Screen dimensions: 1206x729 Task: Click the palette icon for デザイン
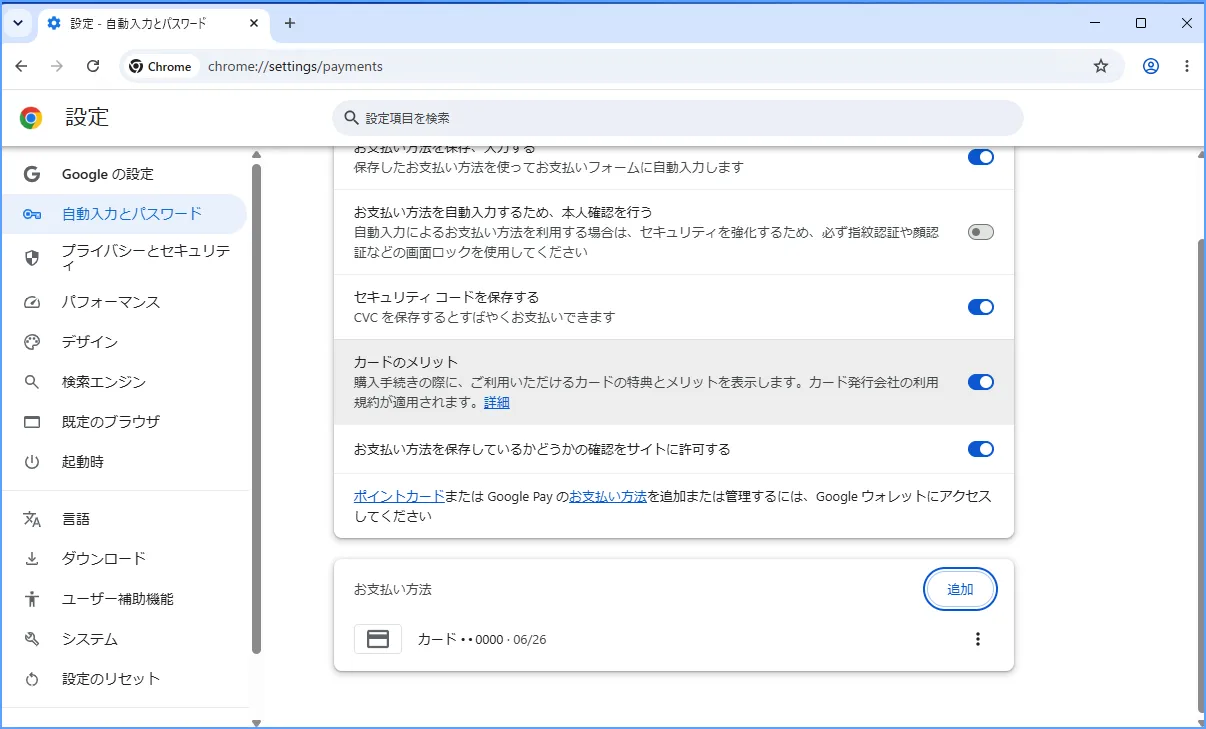pos(32,342)
